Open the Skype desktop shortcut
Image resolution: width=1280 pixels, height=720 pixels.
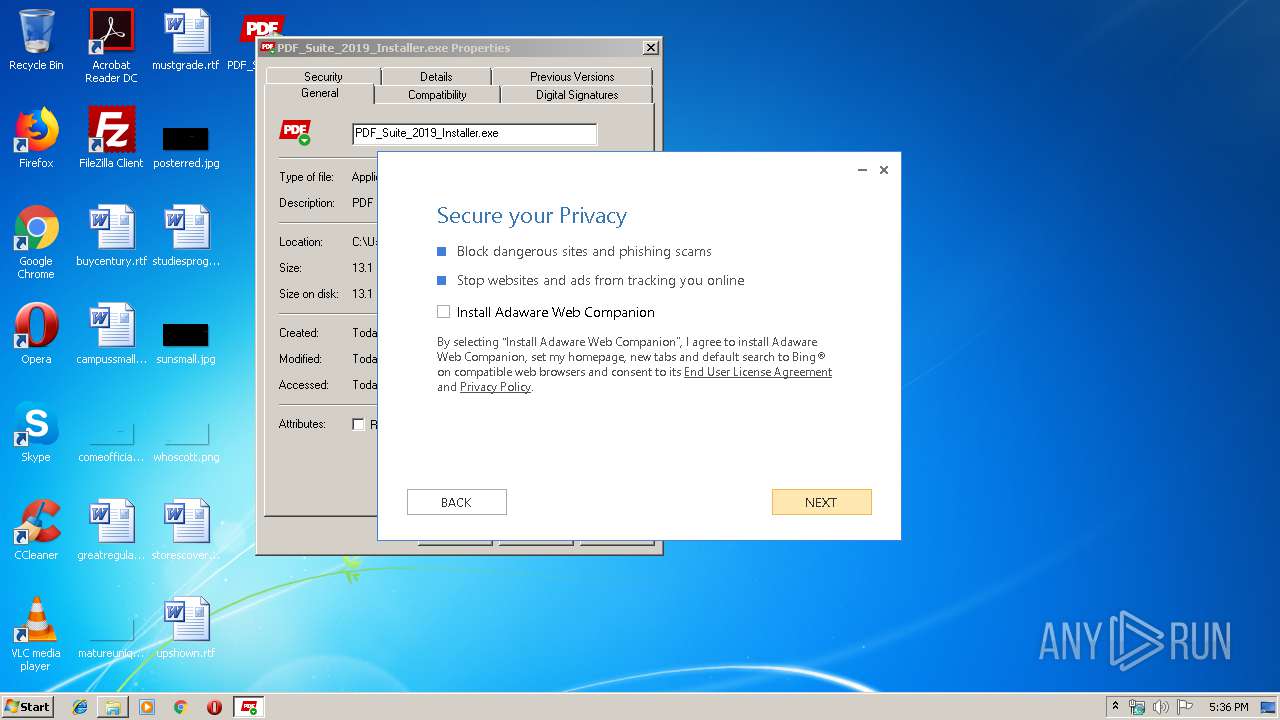[36, 432]
